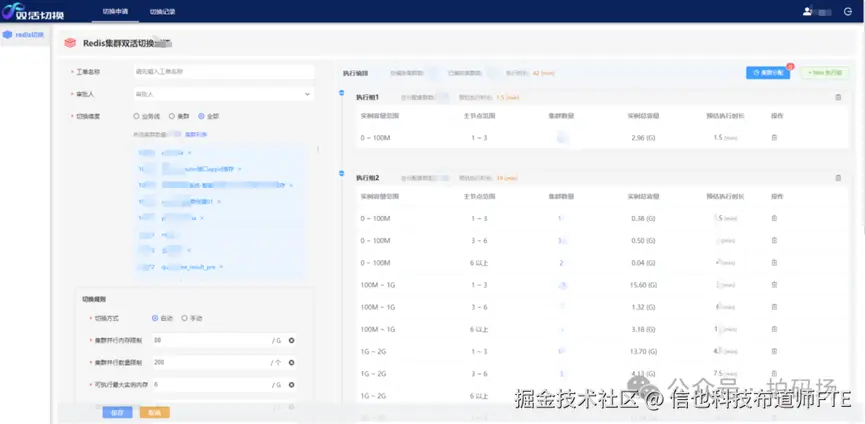Screen dimensions: 865x424
Task: Click trash icon in the 15.60 (G) row
Action: [x=774, y=285]
